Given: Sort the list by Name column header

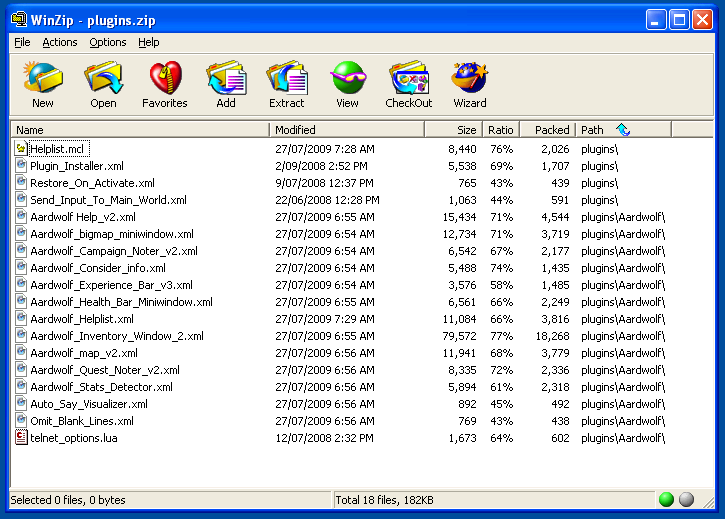Looking at the screenshot, I should click(140, 130).
